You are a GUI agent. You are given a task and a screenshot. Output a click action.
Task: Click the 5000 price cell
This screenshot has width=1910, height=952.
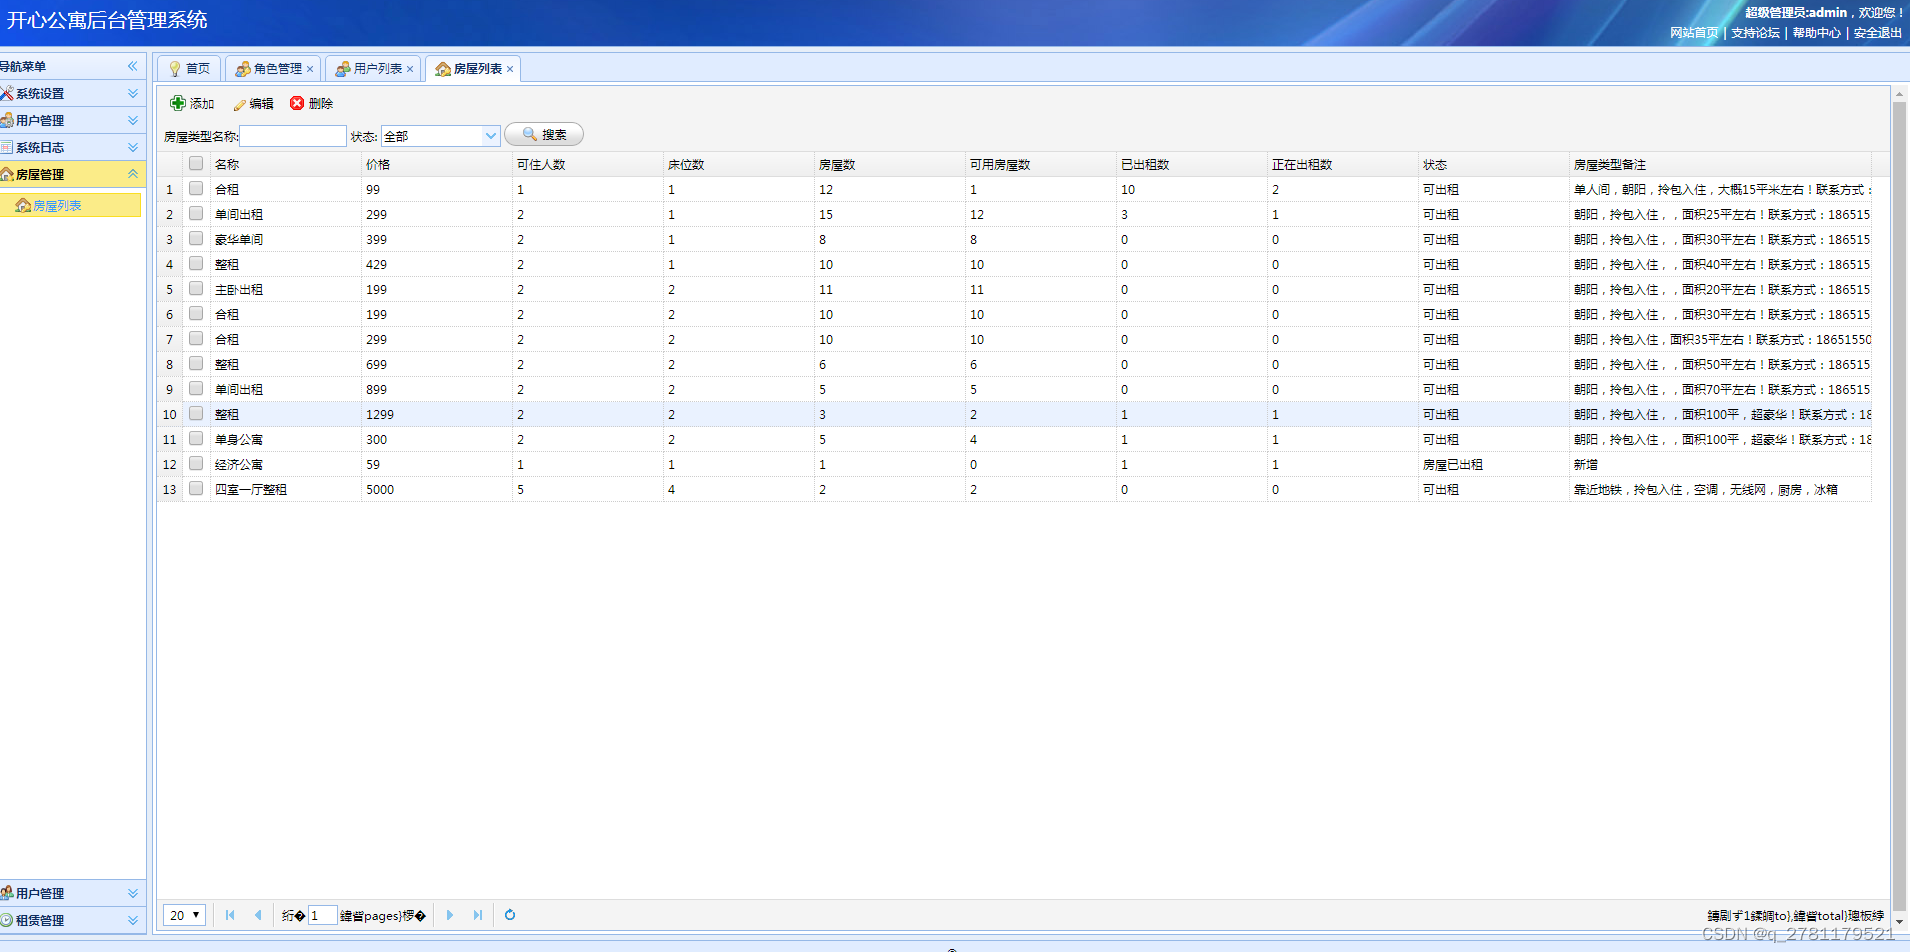pyautogui.click(x=436, y=489)
